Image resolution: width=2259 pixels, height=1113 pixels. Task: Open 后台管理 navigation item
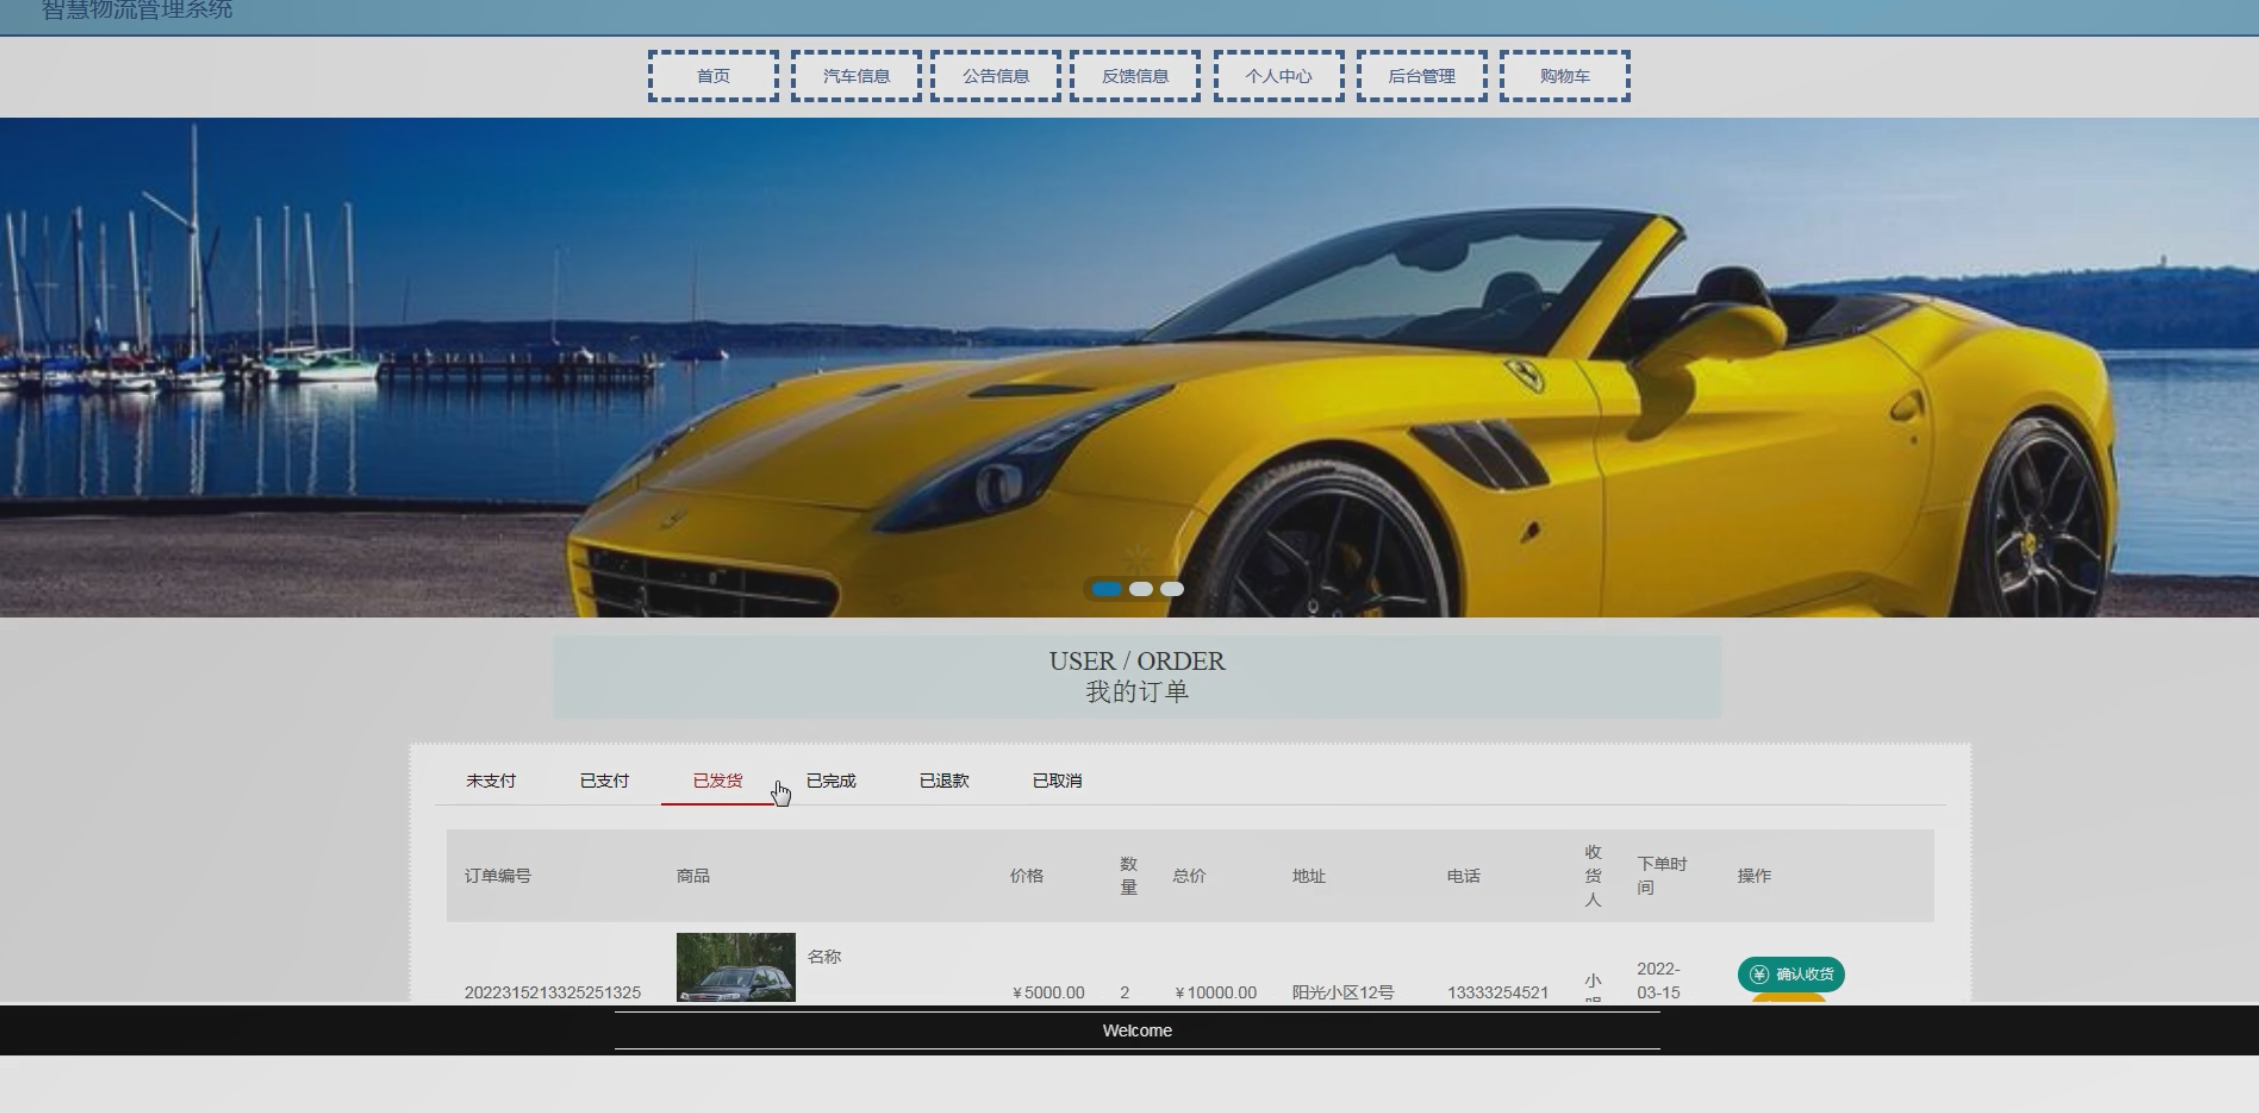pyautogui.click(x=1421, y=76)
